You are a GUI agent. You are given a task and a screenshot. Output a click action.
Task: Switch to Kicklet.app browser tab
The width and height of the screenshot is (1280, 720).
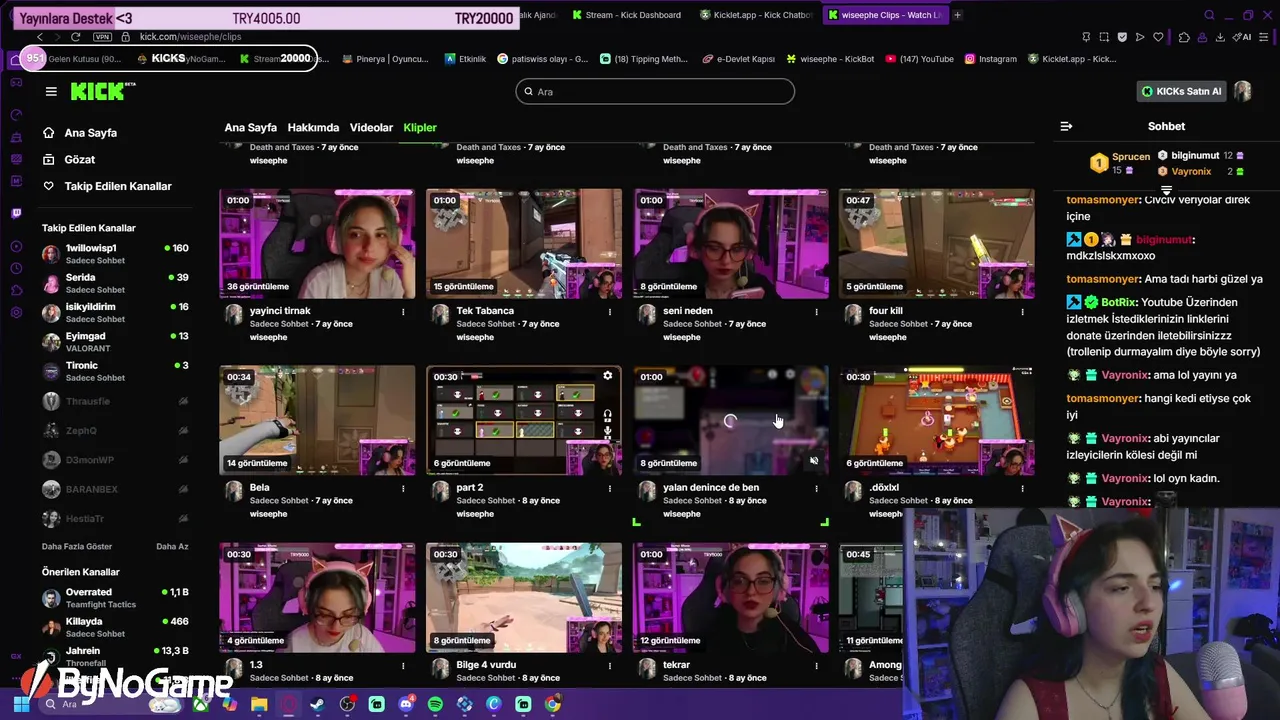756,15
